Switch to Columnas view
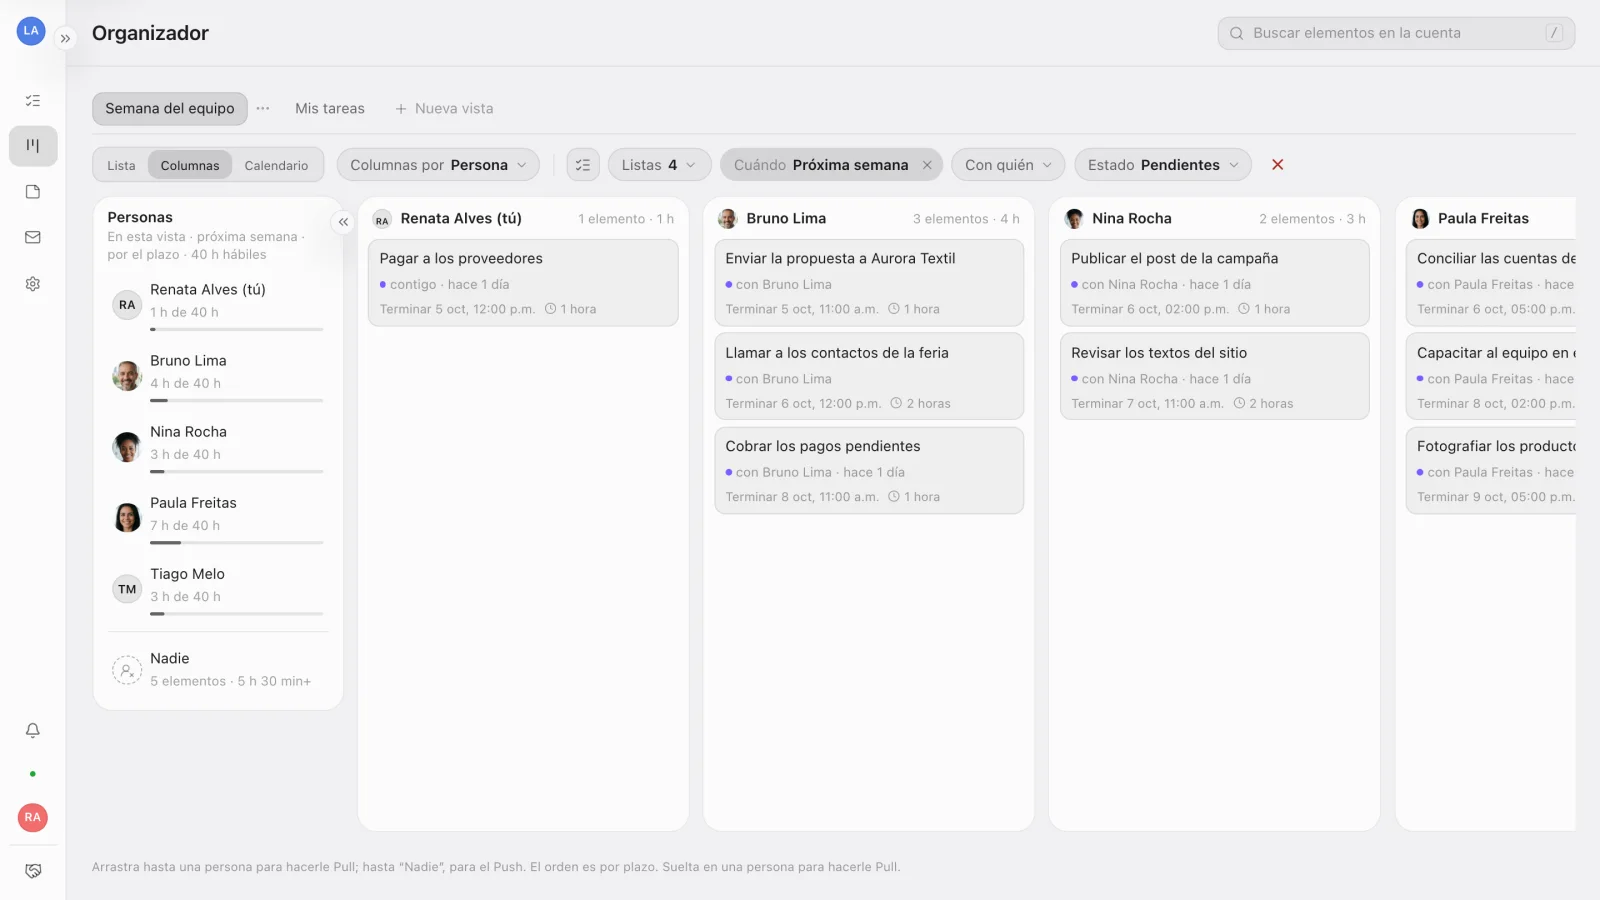 (x=190, y=166)
